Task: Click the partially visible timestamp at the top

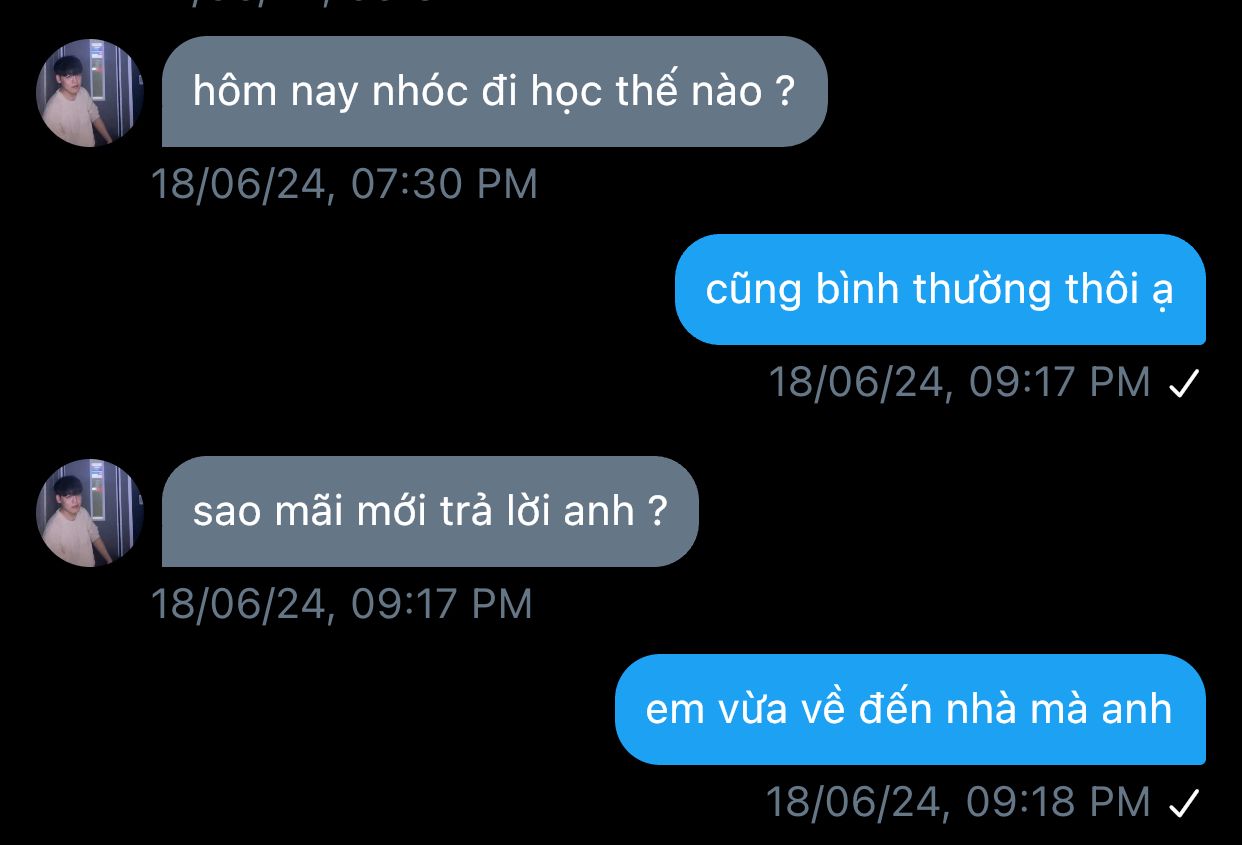Action: pyautogui.click(x=300, y=3)
